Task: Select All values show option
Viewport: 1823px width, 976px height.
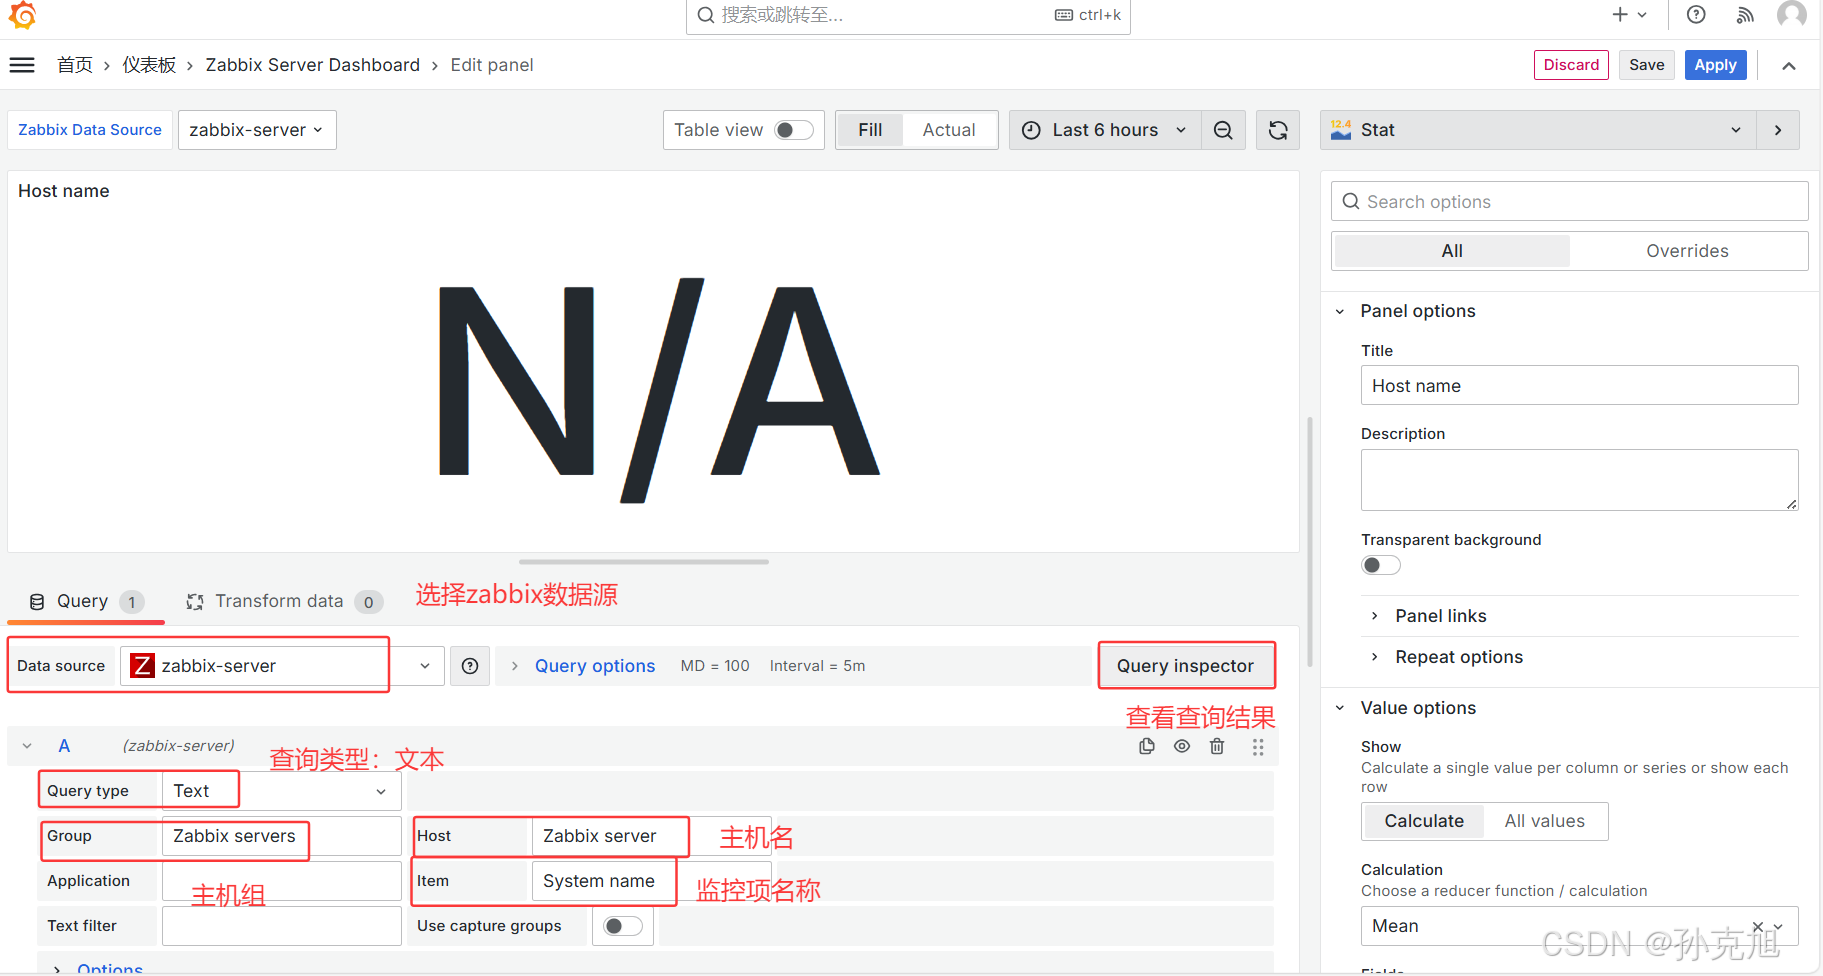Action: pyautogui.click(x=1545, y=821)
